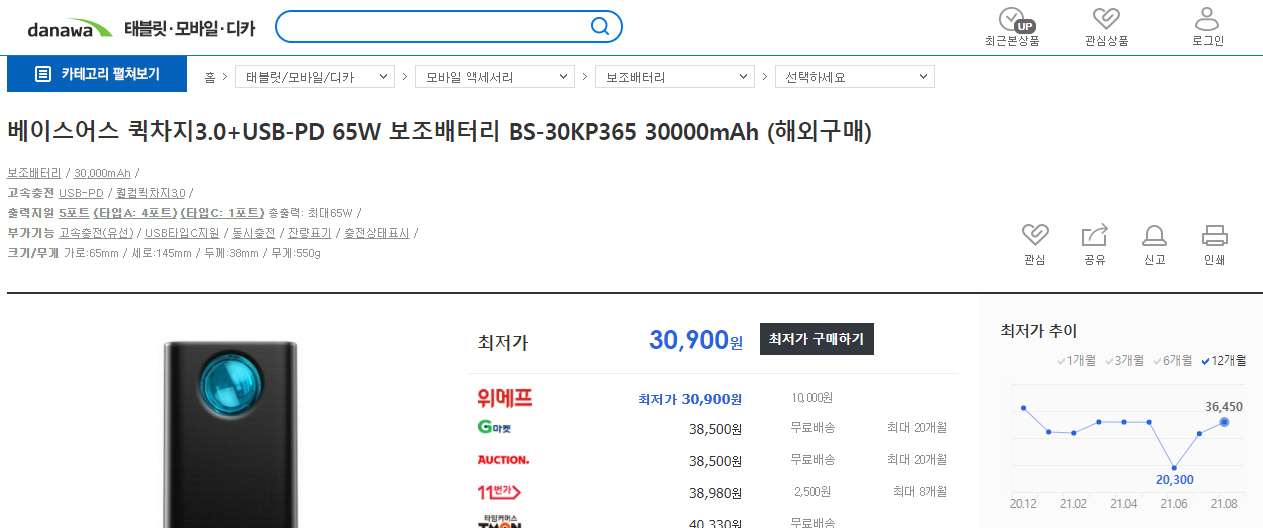Image resolution: width=1263 pixels, height=528 pixels.
Task: Click the 30,900원 lowest price value
Action: click(696, 340)
